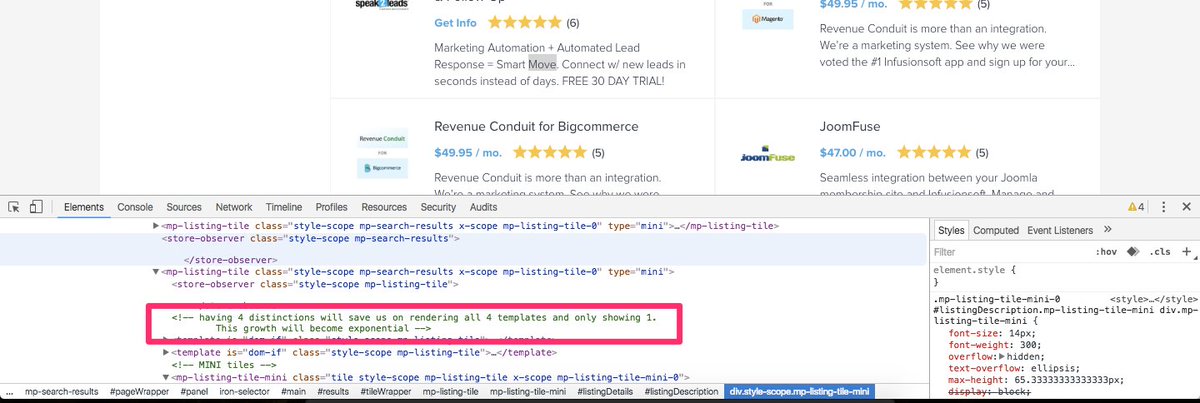Activate the inspect element picker icon

pos(14,207)
